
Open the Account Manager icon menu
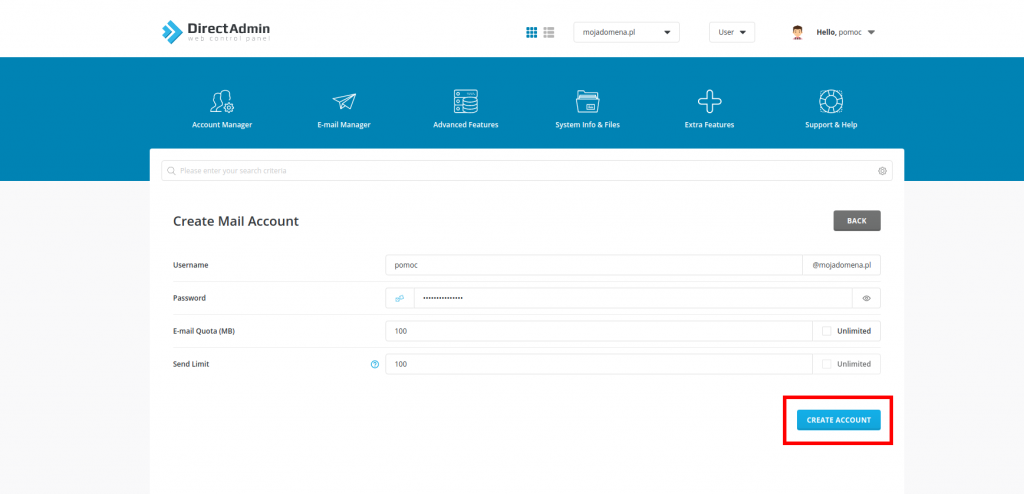(222, 102)
